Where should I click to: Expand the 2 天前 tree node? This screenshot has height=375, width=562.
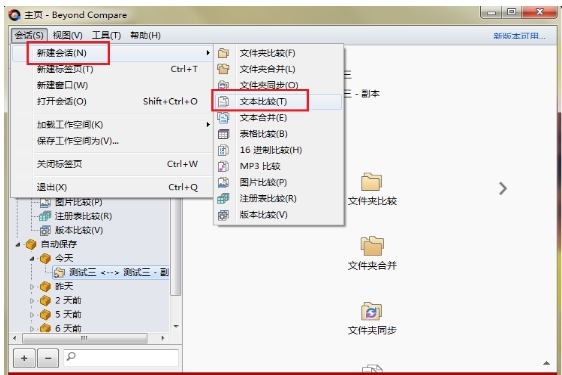click(32, 300)
